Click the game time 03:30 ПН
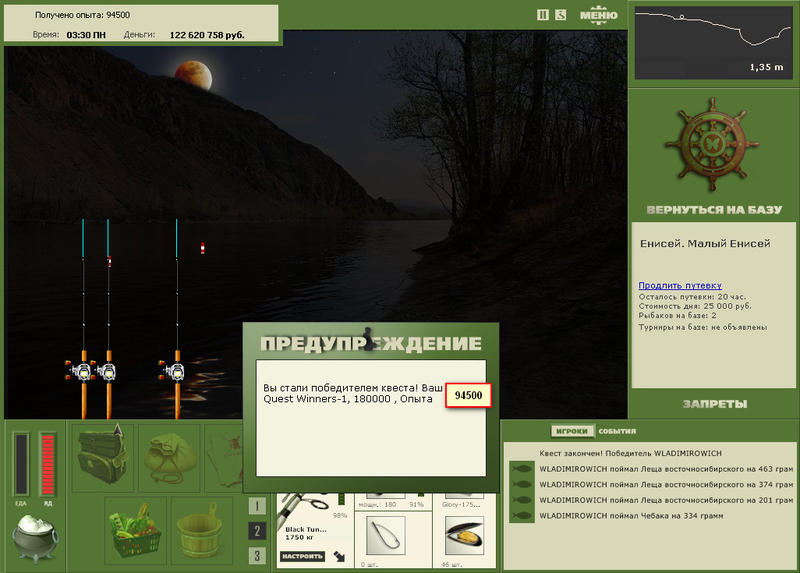Screen dimensions: 800x573 pyautogui.click(x=86, y=35)
